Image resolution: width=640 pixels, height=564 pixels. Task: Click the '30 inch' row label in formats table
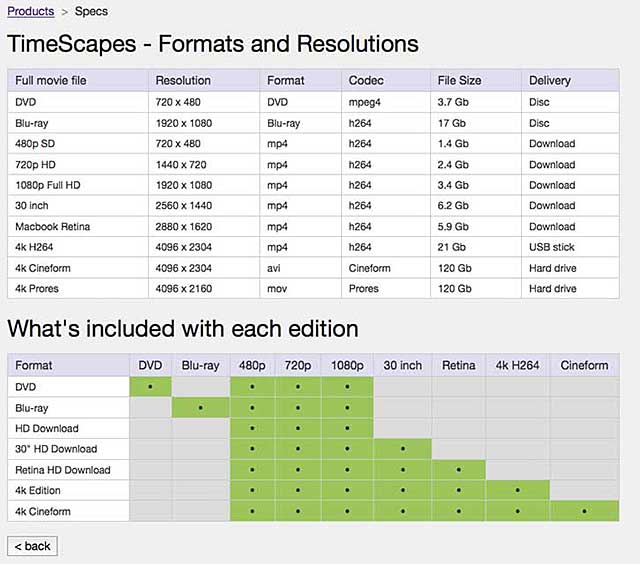(31, 206)
